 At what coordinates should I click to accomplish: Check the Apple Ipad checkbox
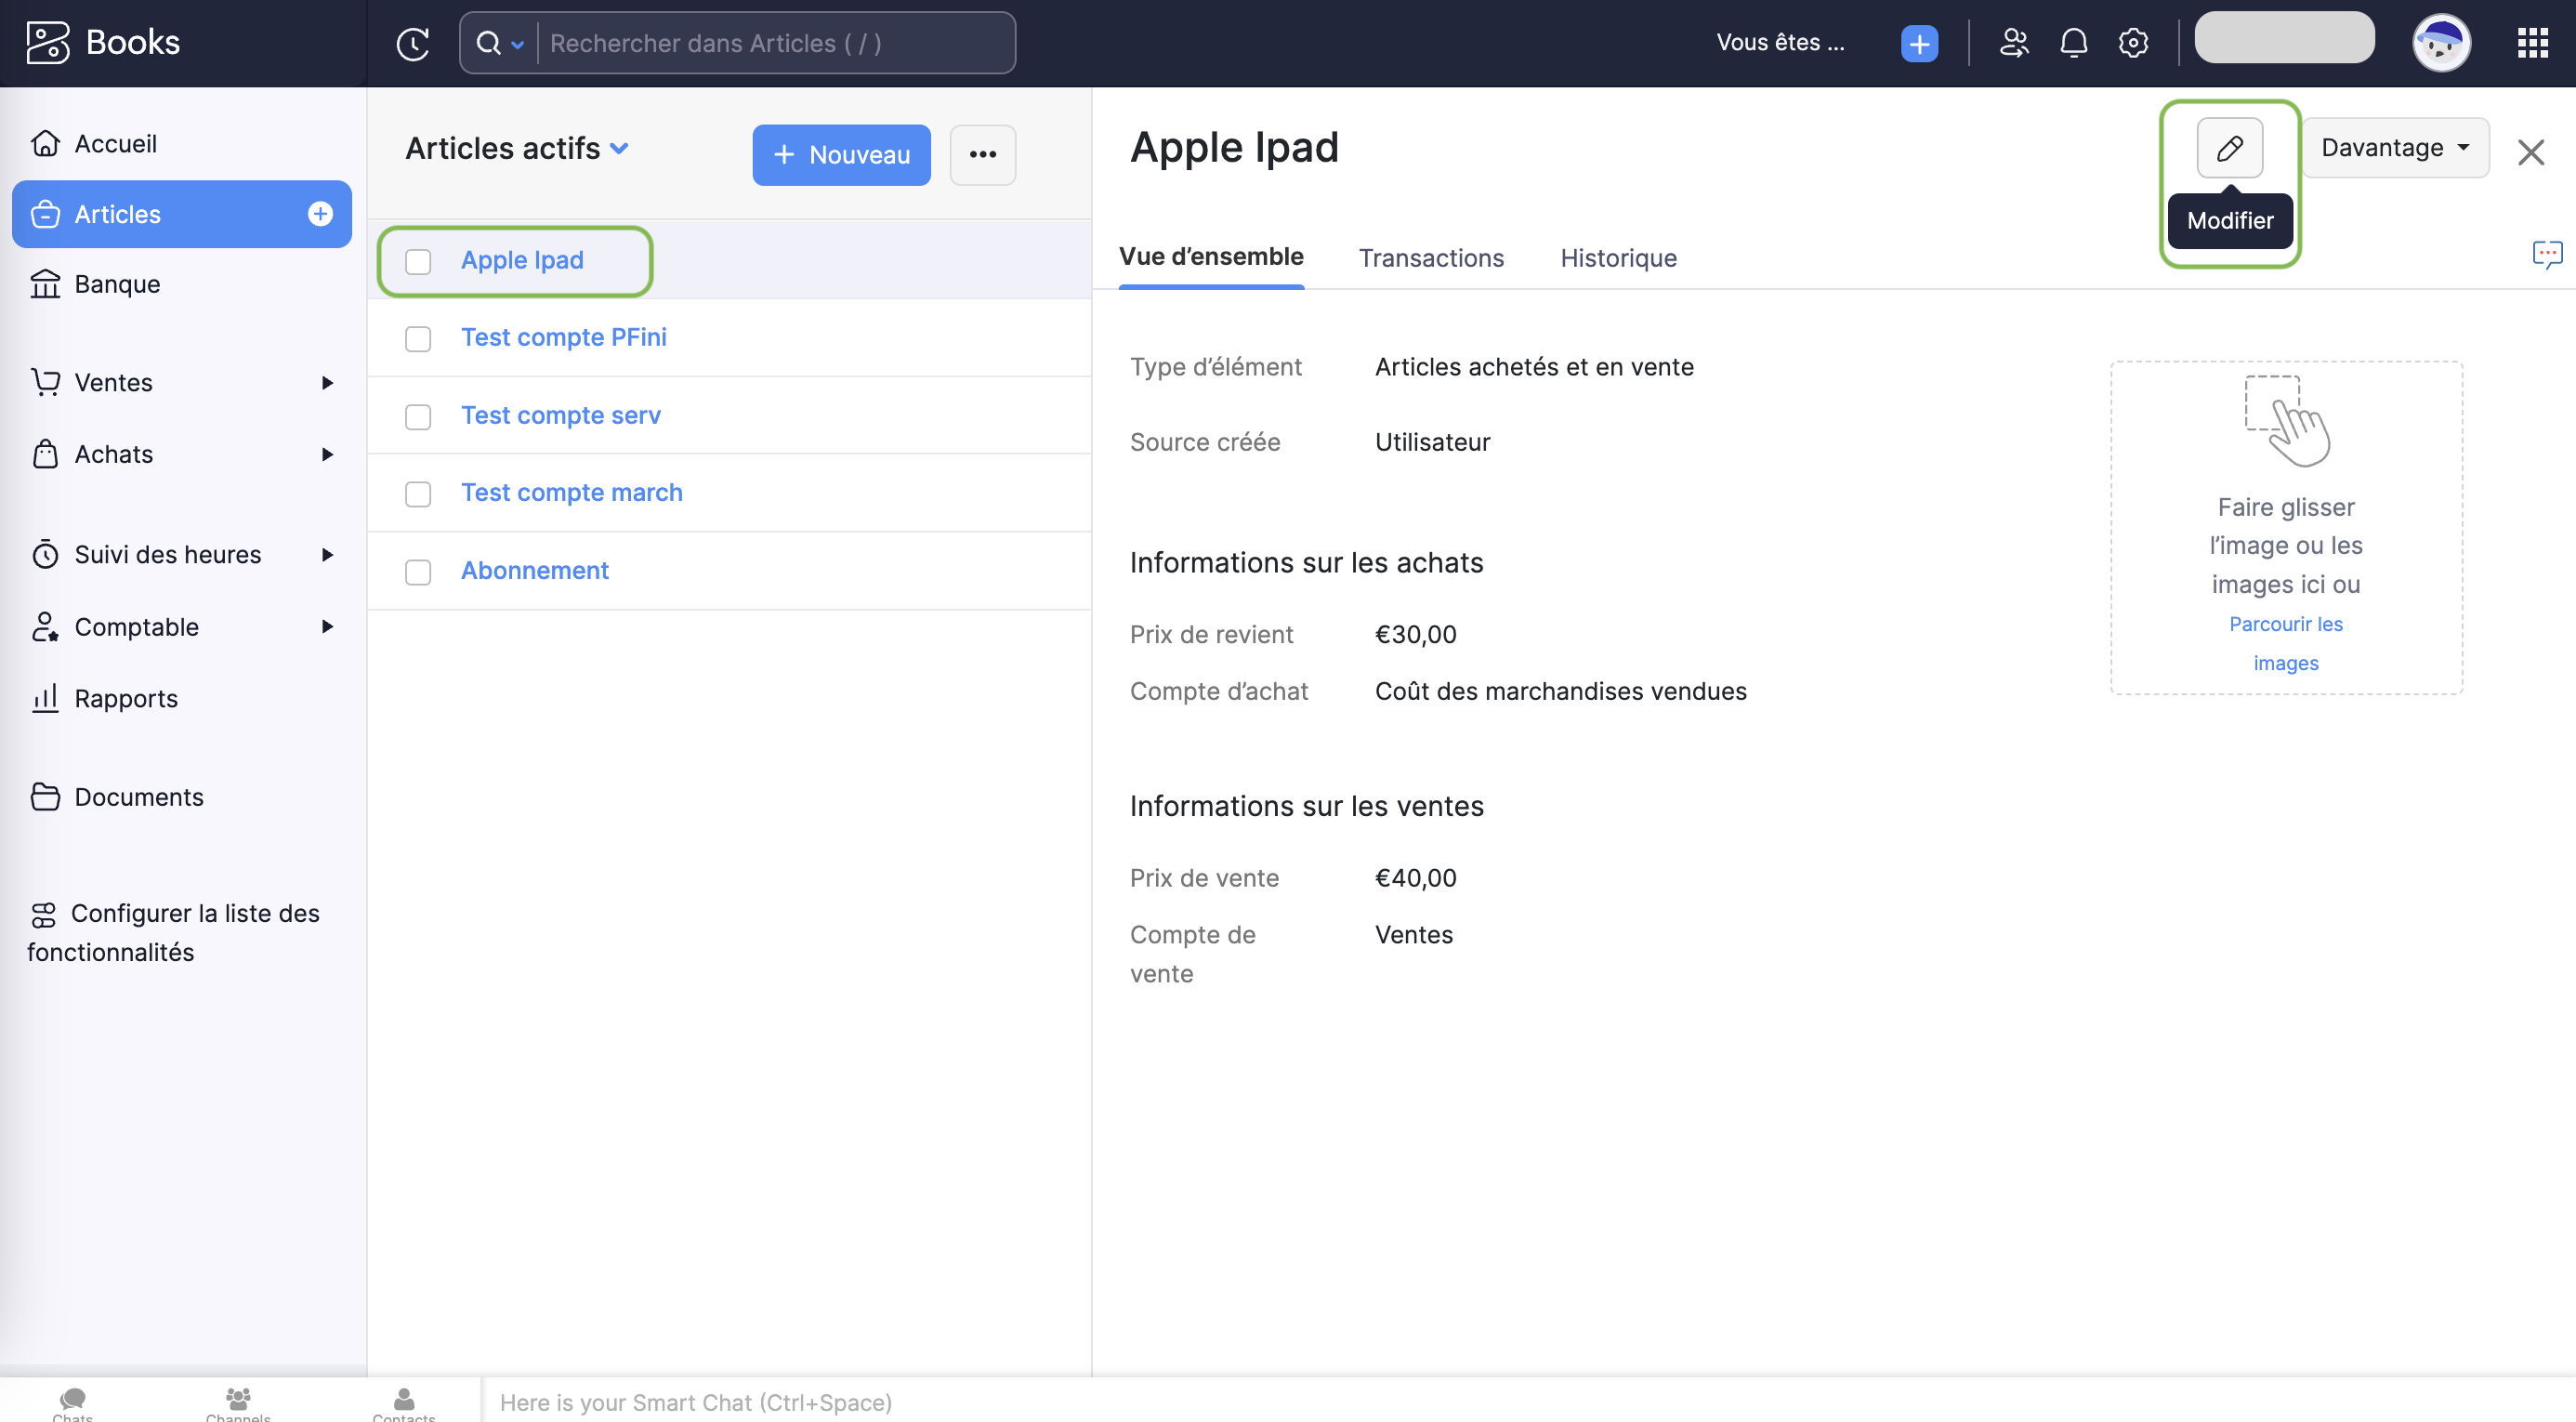(x=418, y=262)
